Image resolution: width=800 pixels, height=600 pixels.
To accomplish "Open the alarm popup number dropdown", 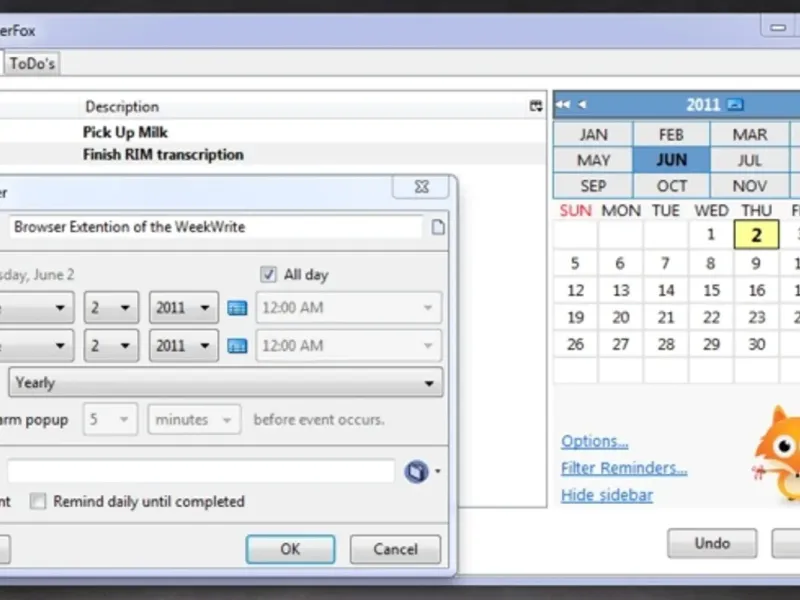I will point(110,419).
